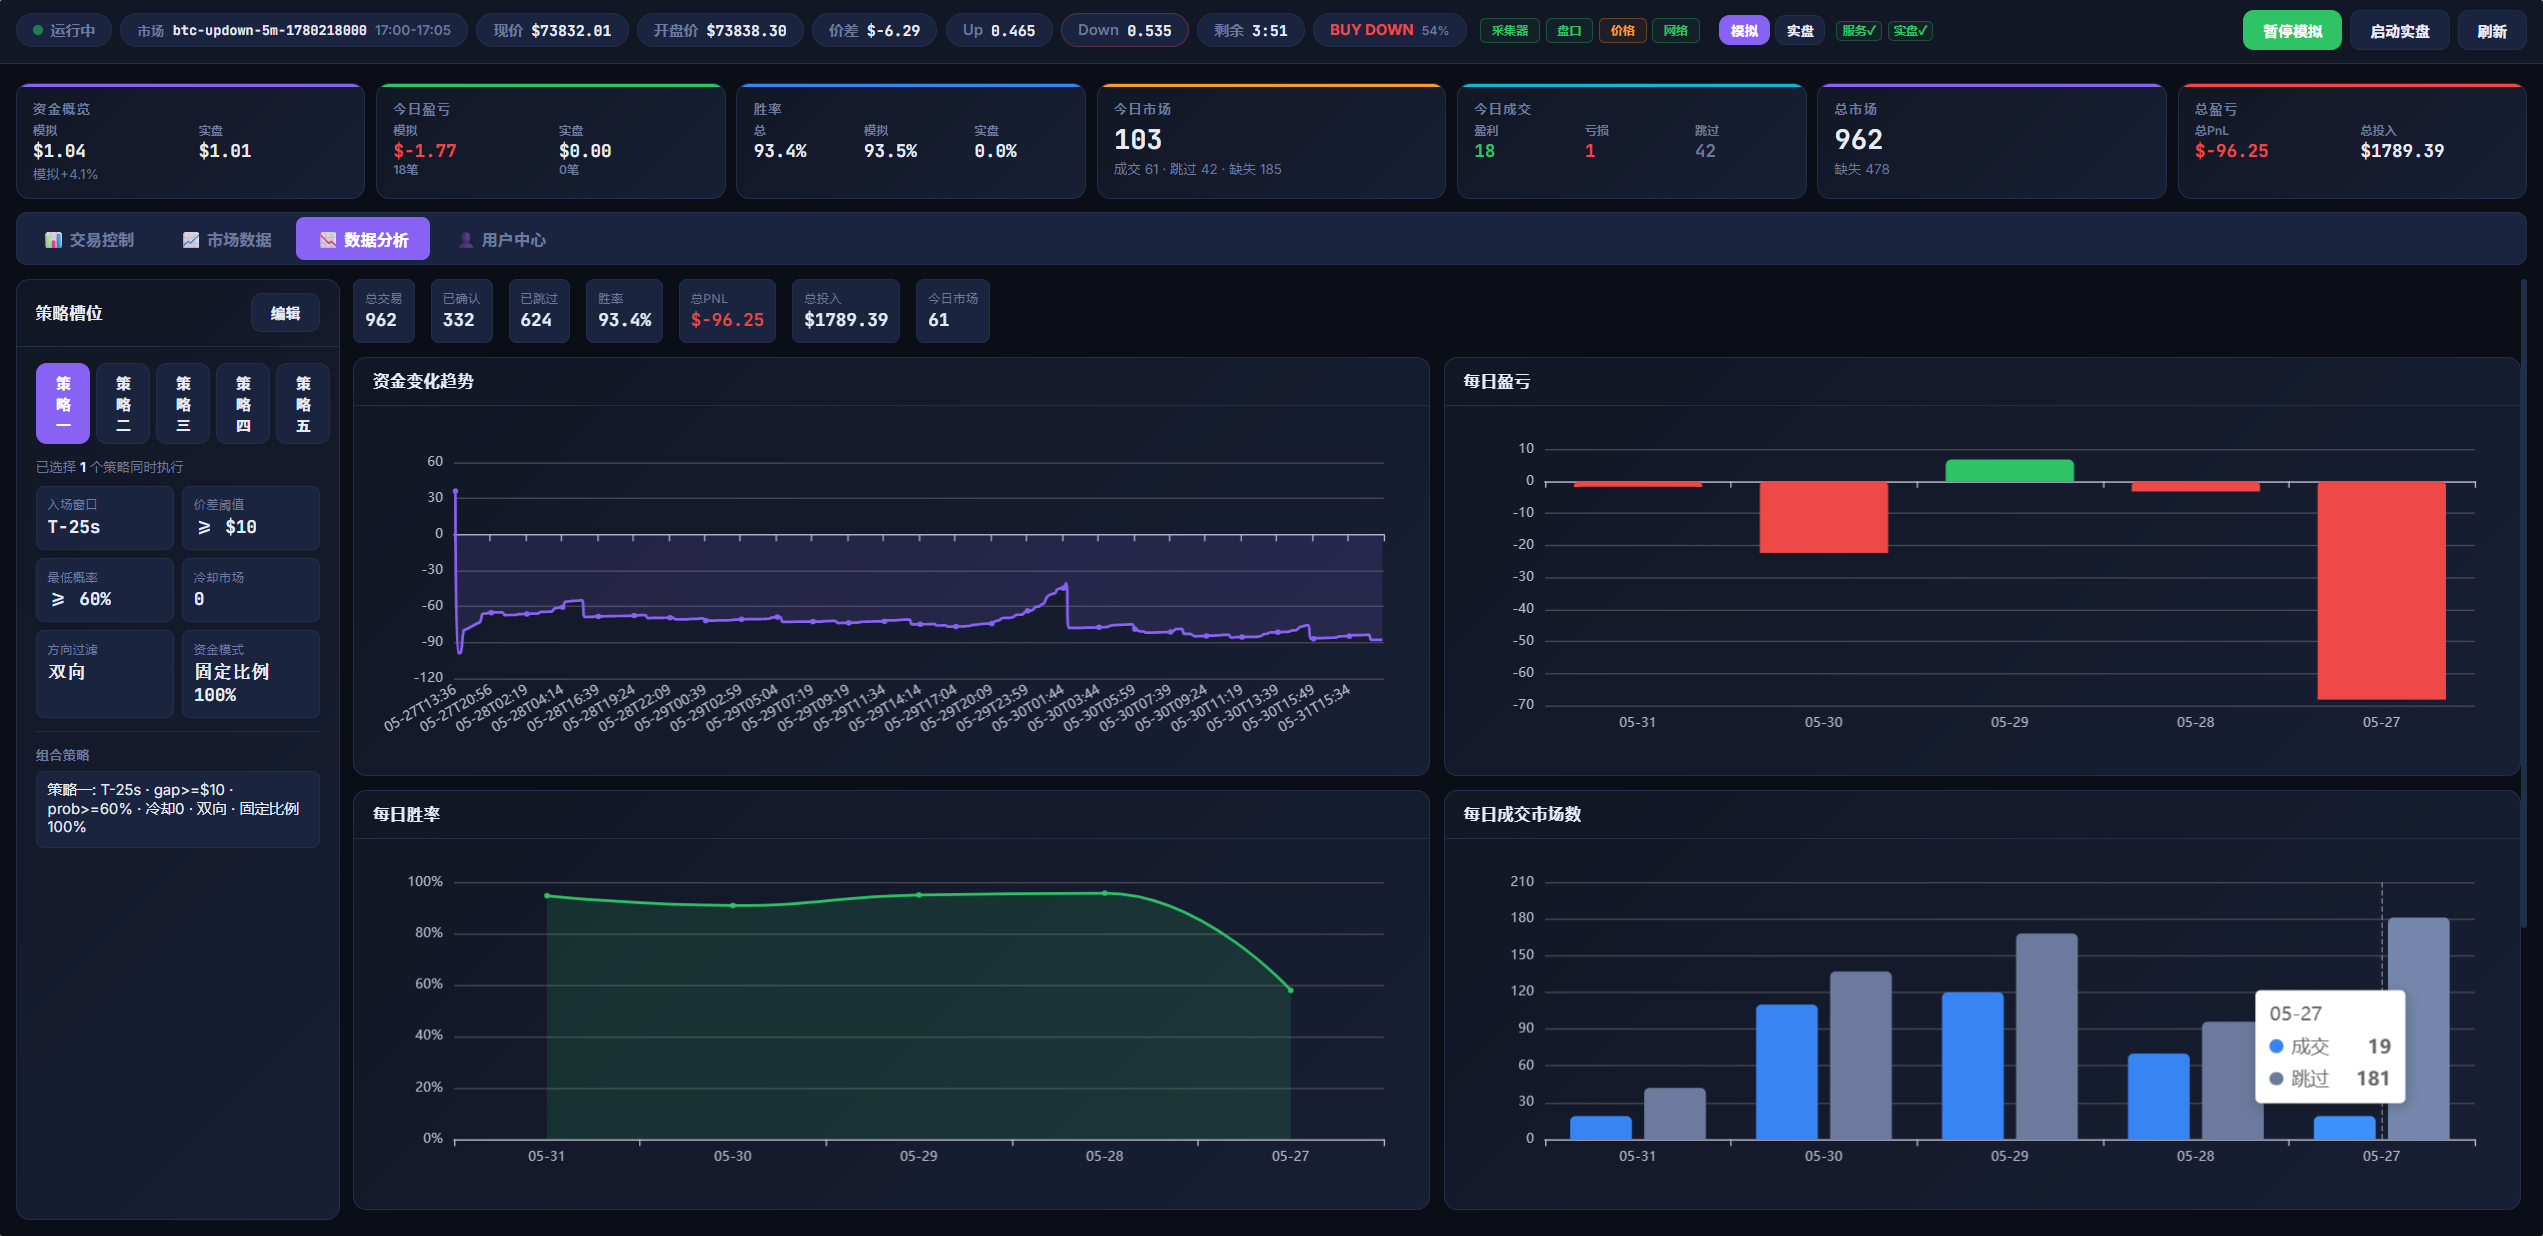This screenshot has height=1236, width=2543.
Task: Click the 已跳过 624 stat card
Action: coord(539,311)
